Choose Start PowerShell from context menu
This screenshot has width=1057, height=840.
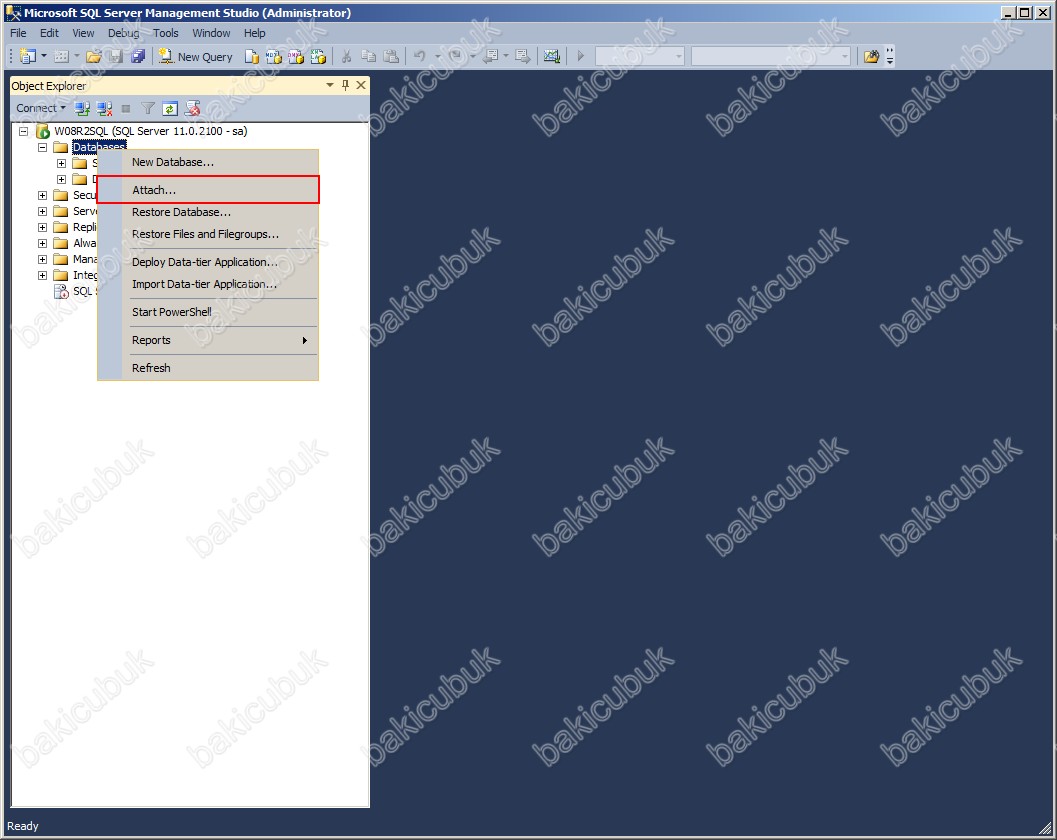point(208,312)
